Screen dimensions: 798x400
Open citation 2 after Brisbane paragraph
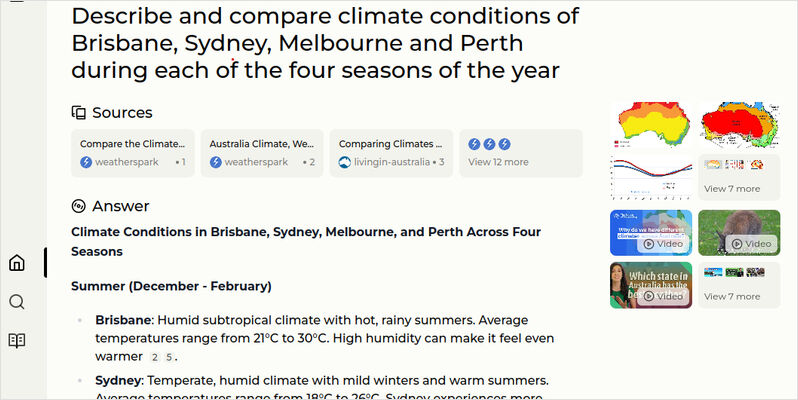click(155, 357)
